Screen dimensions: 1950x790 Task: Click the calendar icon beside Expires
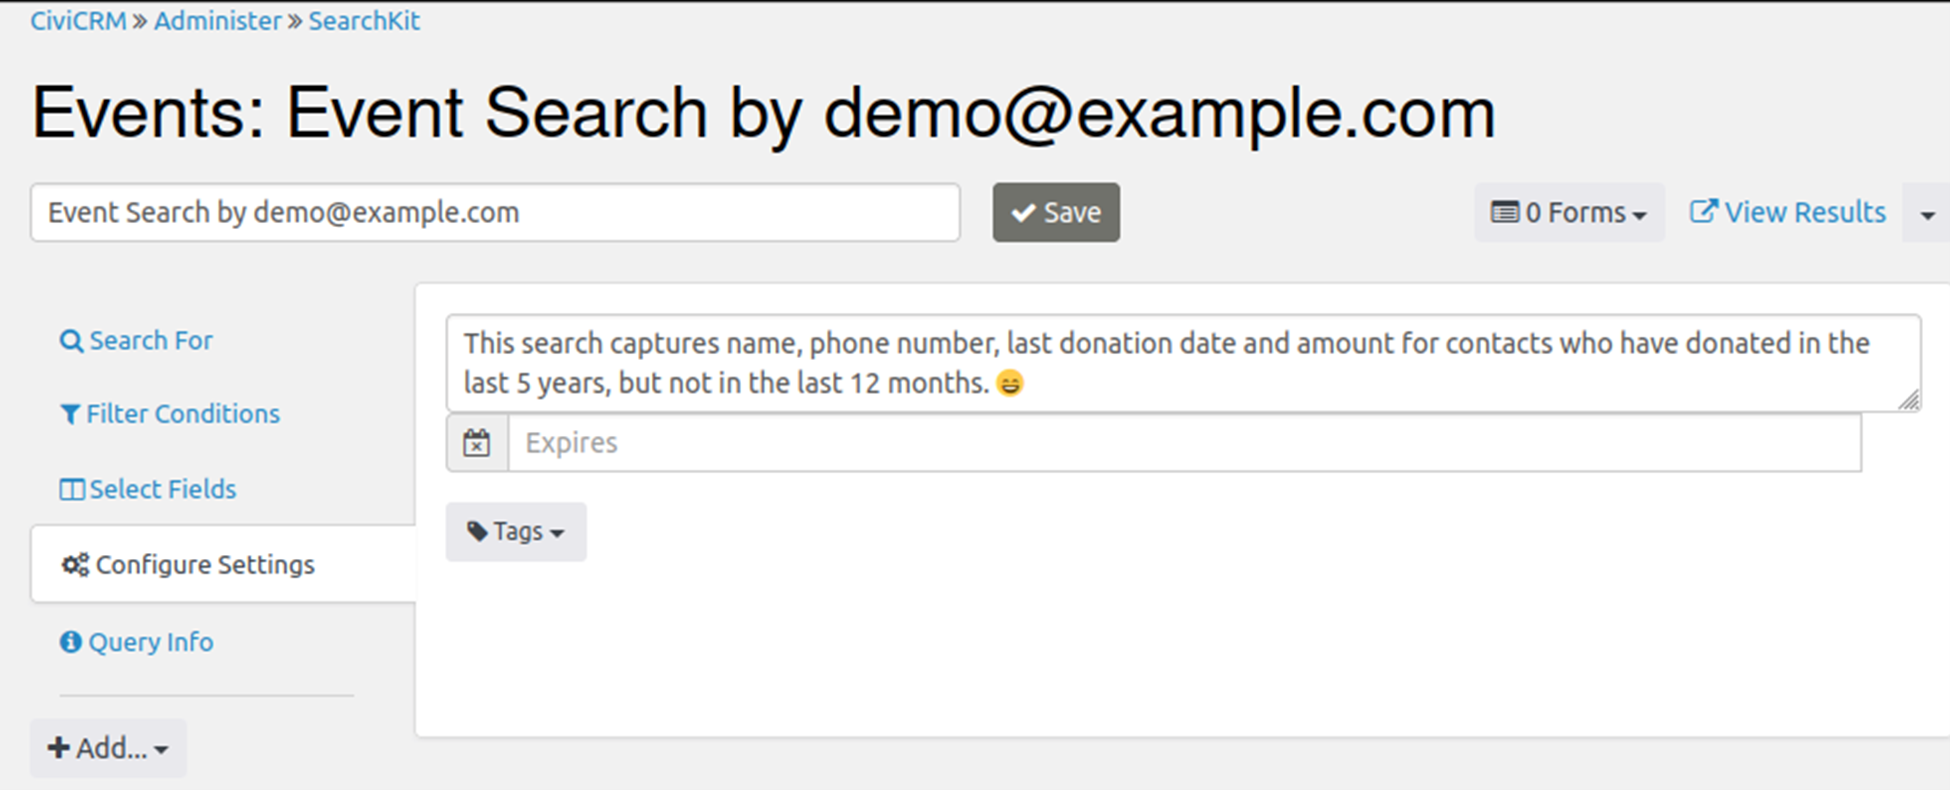click(x=477, y=443)
